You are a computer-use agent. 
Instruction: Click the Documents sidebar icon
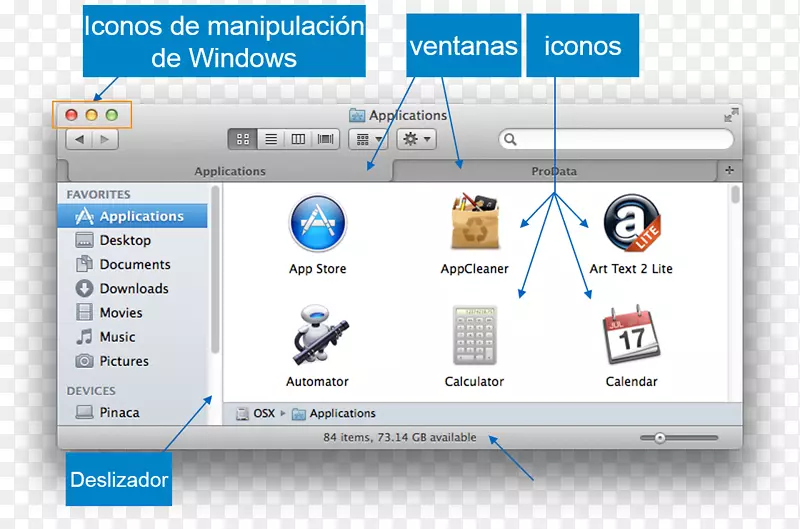click(x=84, y=264)
